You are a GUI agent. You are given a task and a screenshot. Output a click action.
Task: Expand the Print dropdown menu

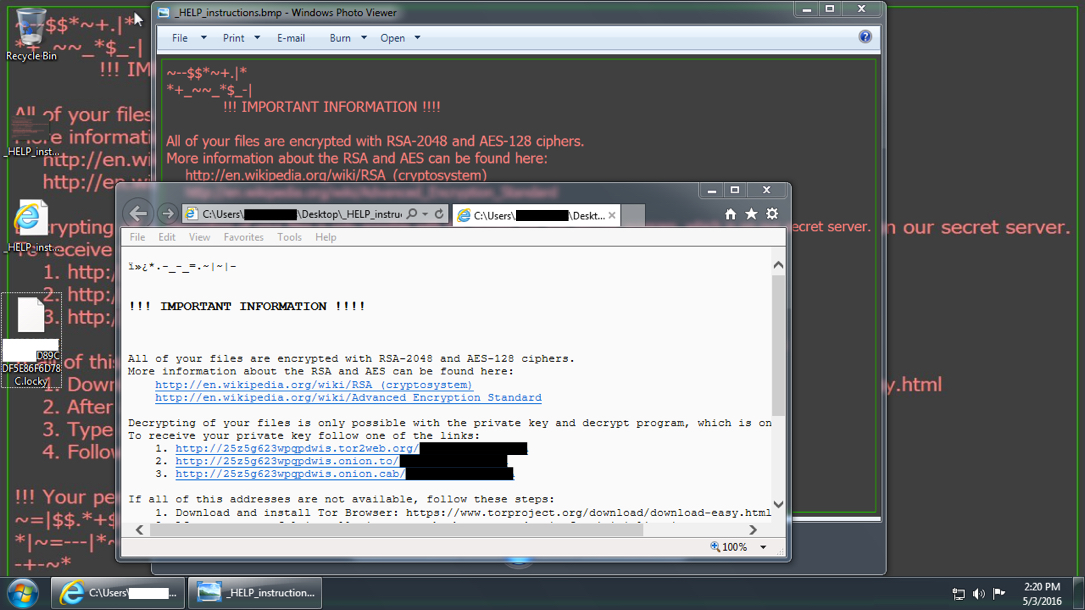241,38
